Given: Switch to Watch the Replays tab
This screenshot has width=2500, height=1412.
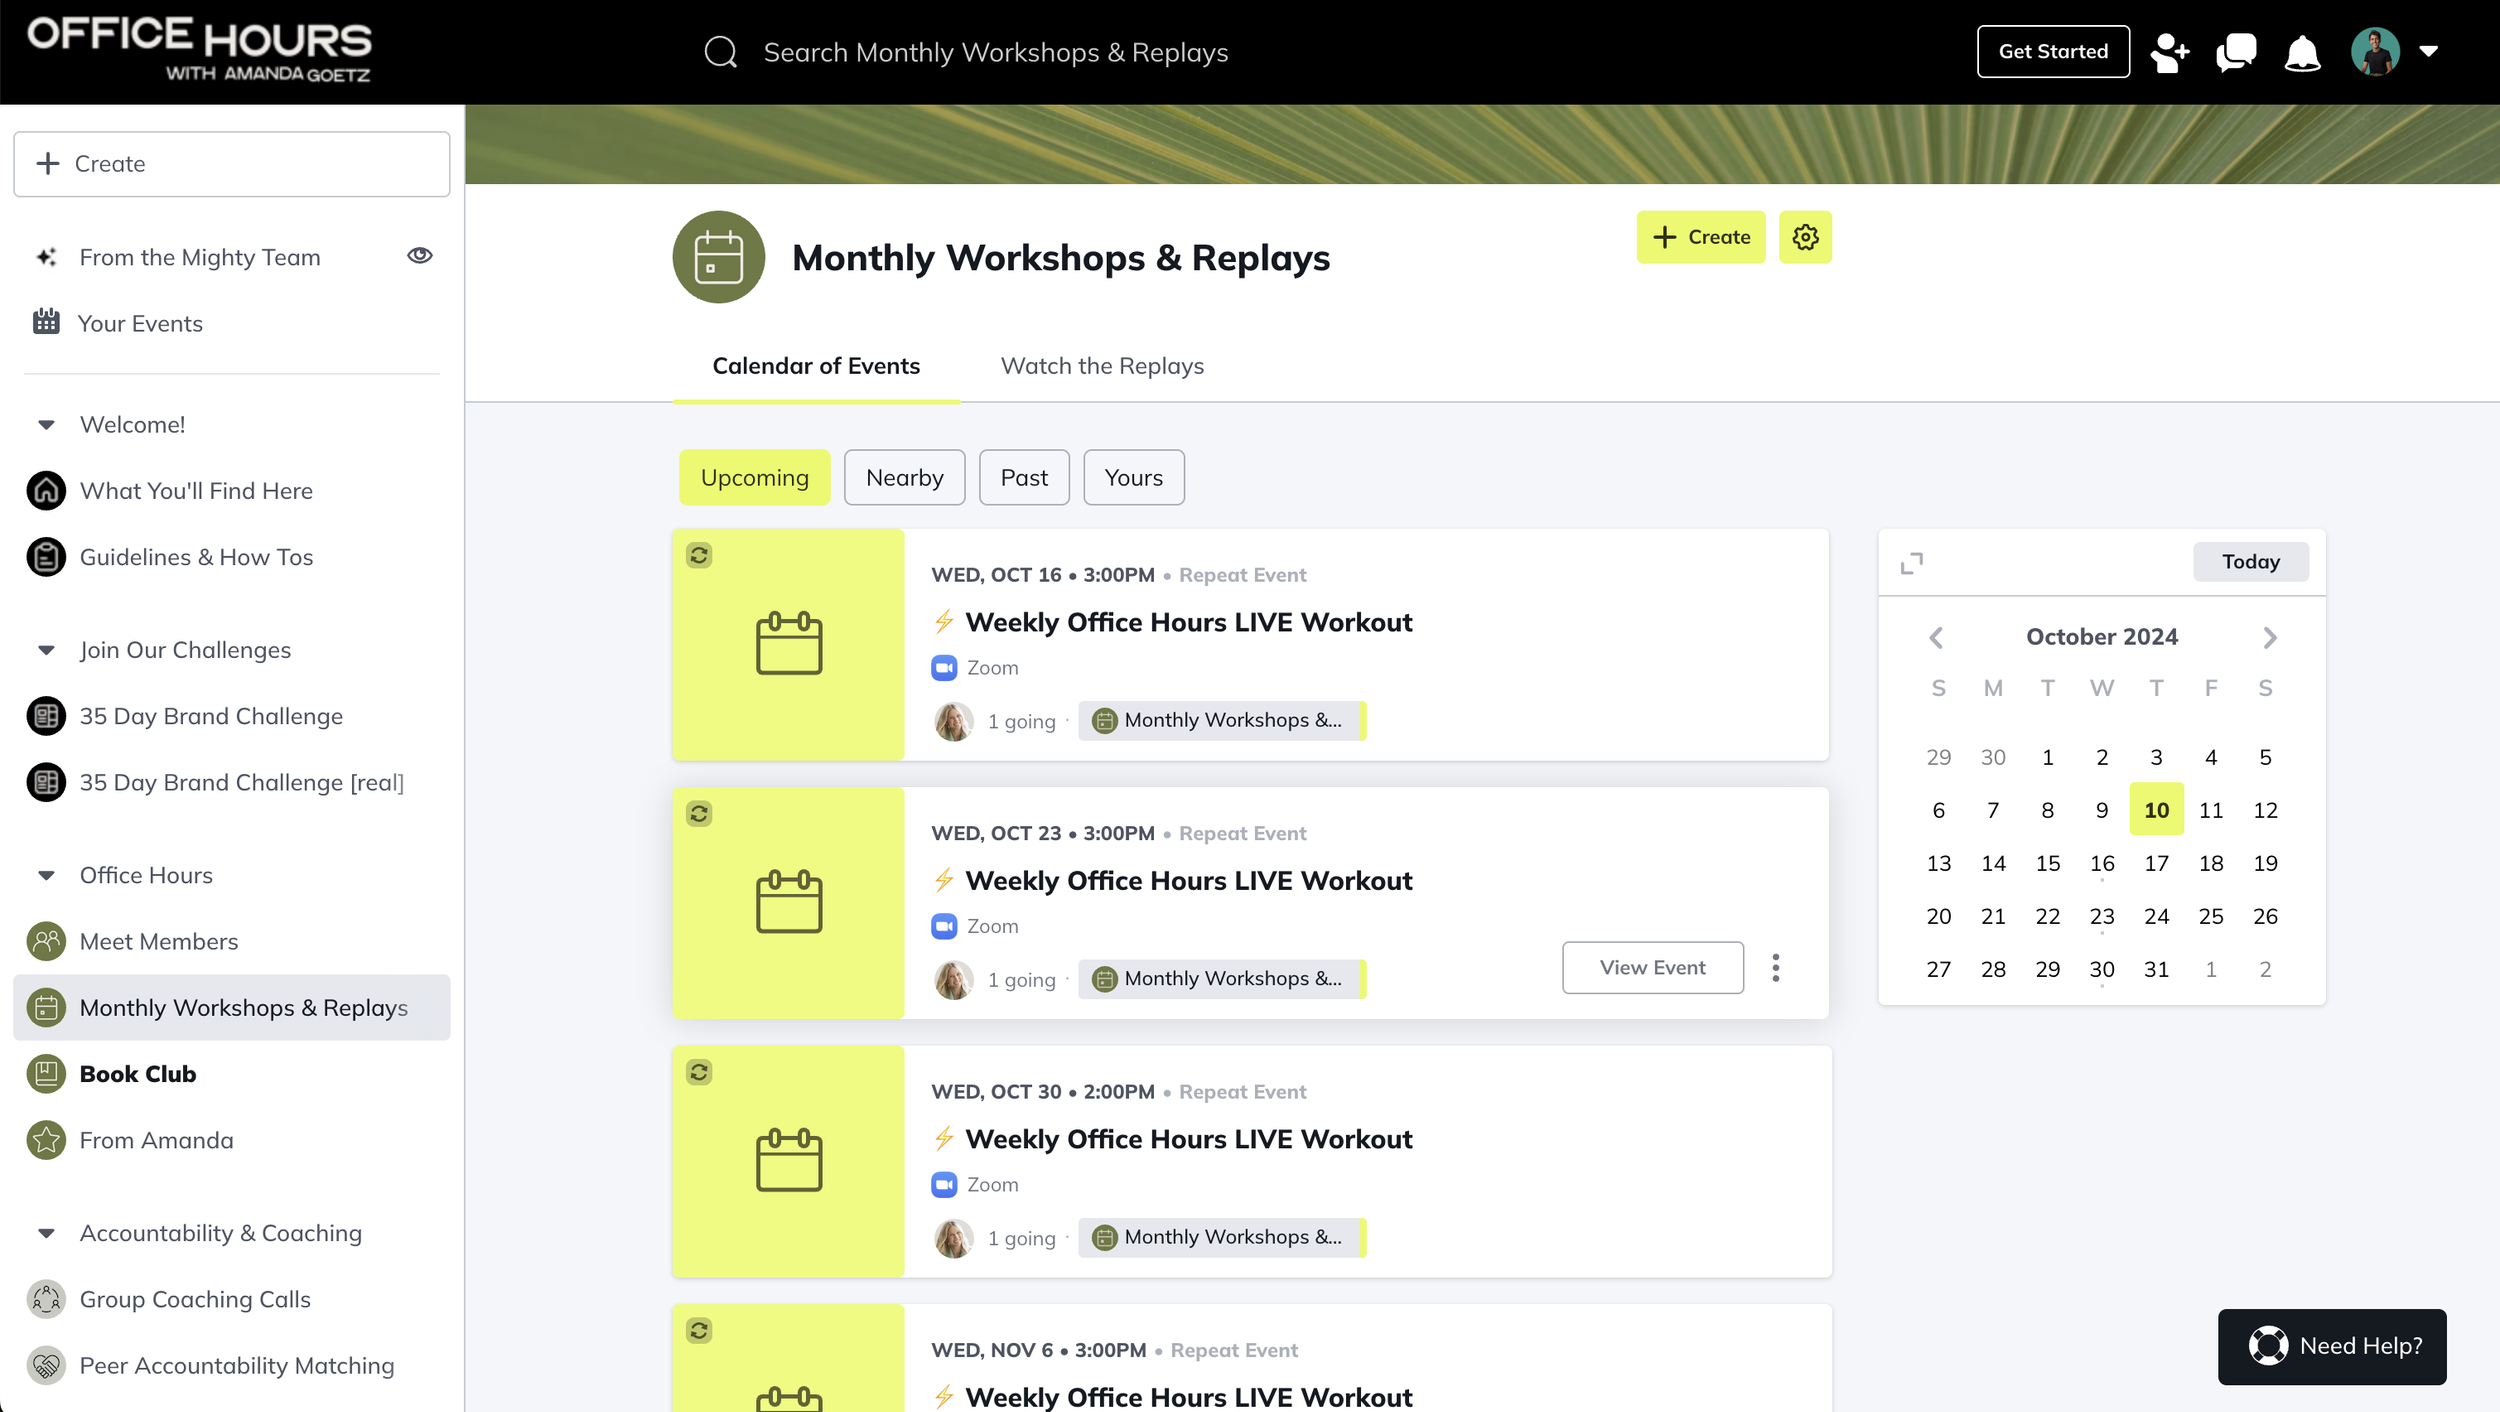Looking at the screenshot, I should [x=1101, y=366].
